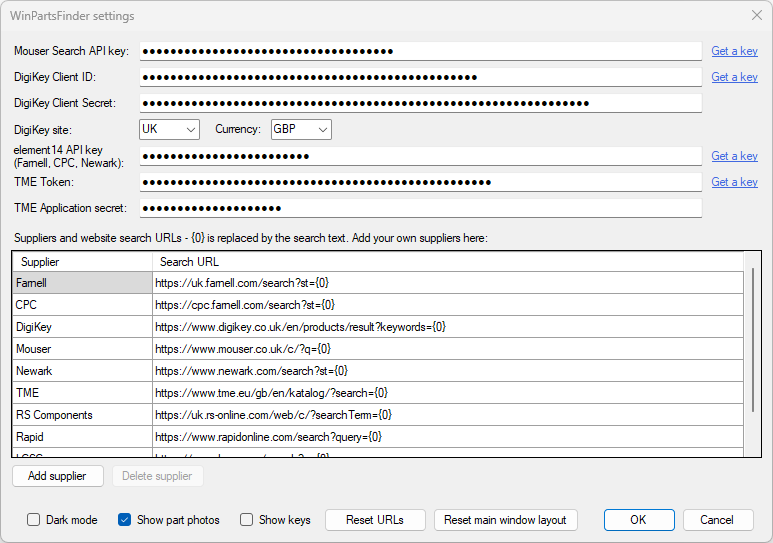Open the DigiKey site dropdown
The image size is (773, 543).
click(x=169, y=129)
